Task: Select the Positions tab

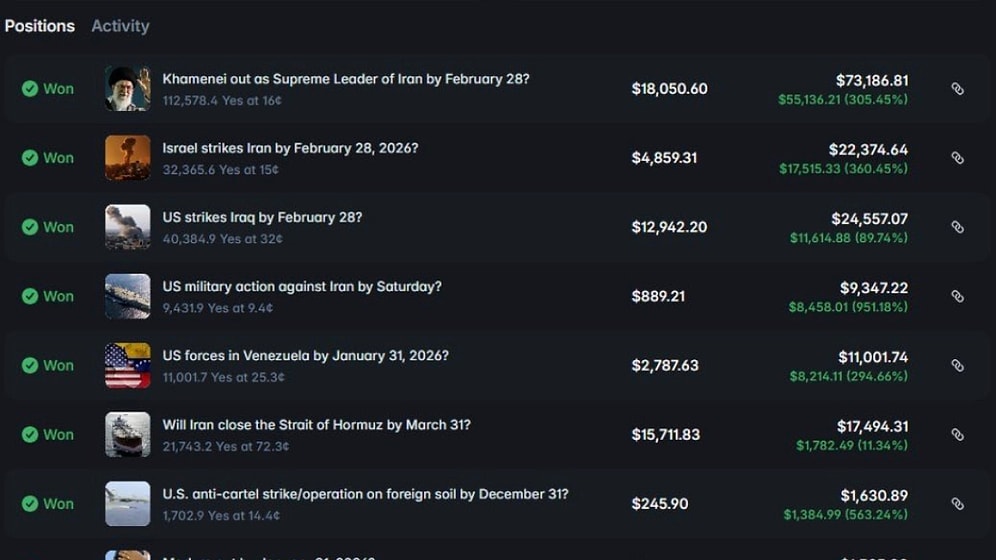Action: [x=39, y=26]
